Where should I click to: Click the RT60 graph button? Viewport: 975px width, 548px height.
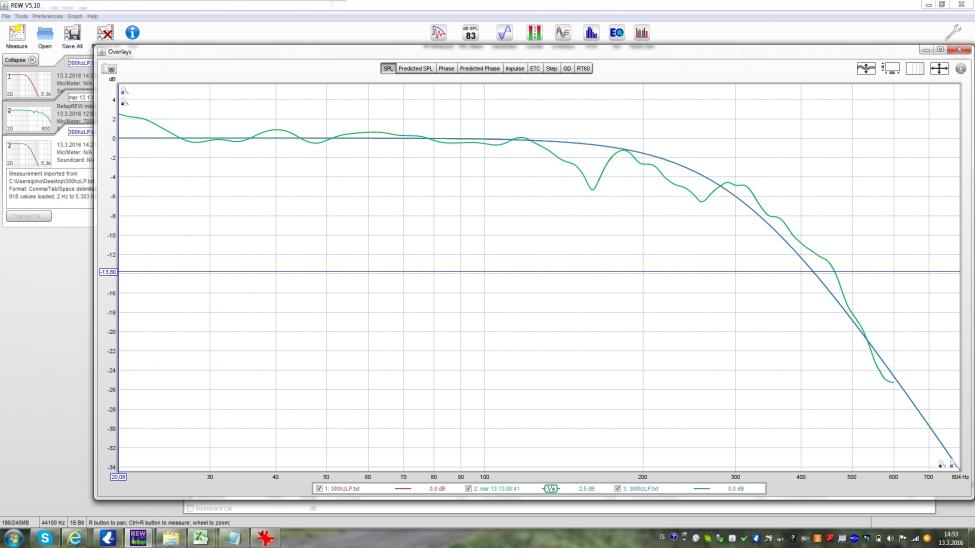tap(583, 69)
